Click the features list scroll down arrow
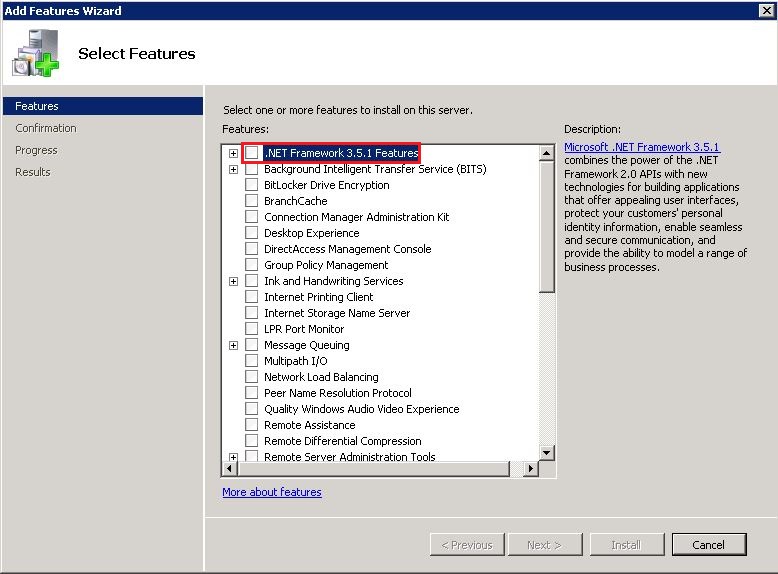The width and height of the screenshot is (778, 574). coord(546,452)
